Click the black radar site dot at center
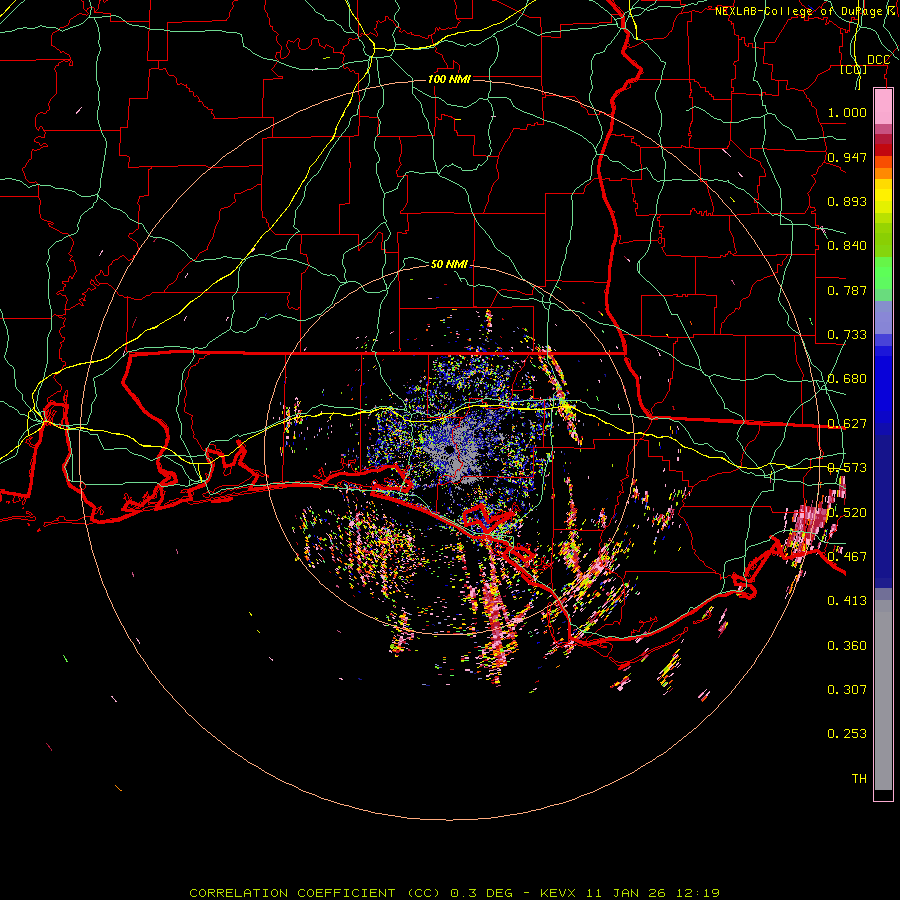The image size is (900, 900). click(x=449, y=450)
